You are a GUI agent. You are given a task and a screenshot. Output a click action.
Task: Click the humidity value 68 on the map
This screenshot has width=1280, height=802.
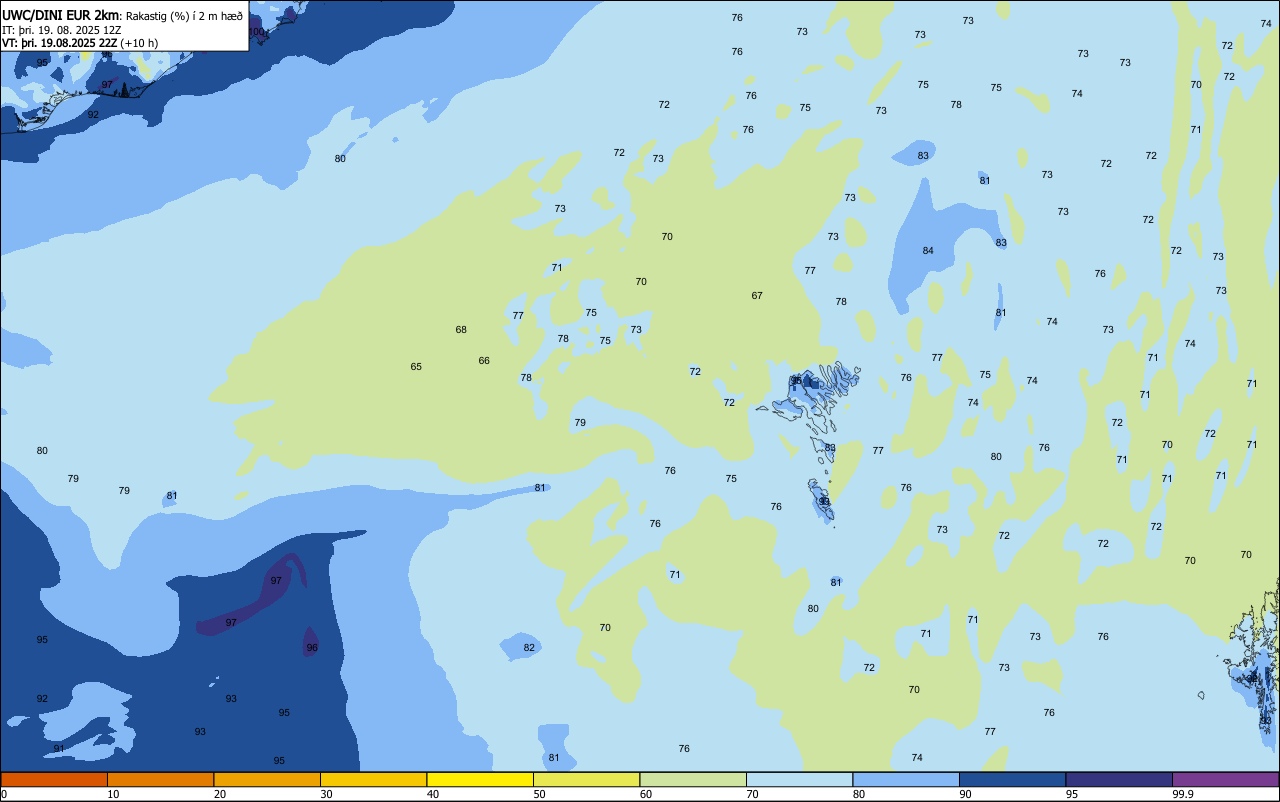pyautogui.click(x=461, y=330)
